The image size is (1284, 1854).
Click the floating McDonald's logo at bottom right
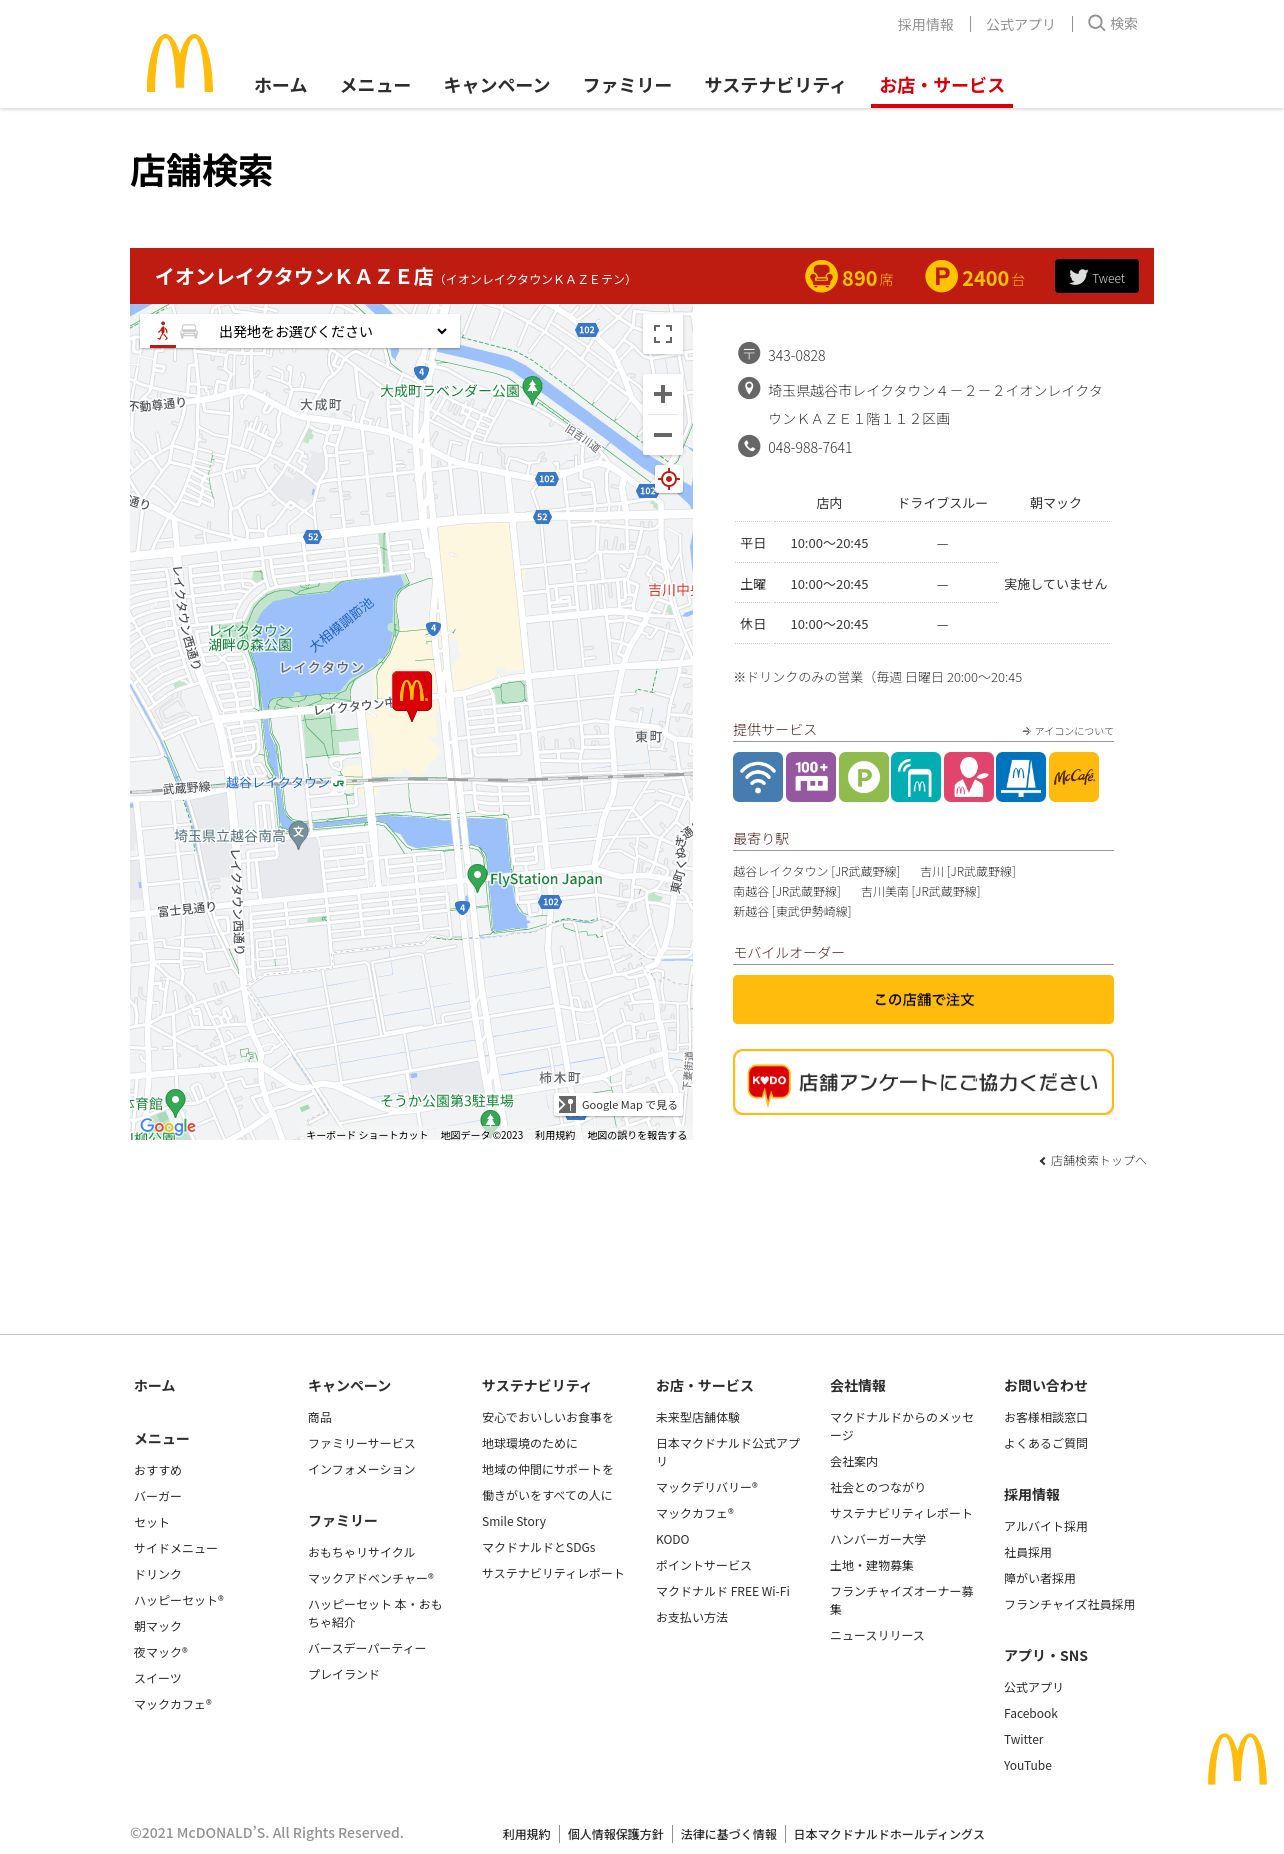tap(1237, 1758)
